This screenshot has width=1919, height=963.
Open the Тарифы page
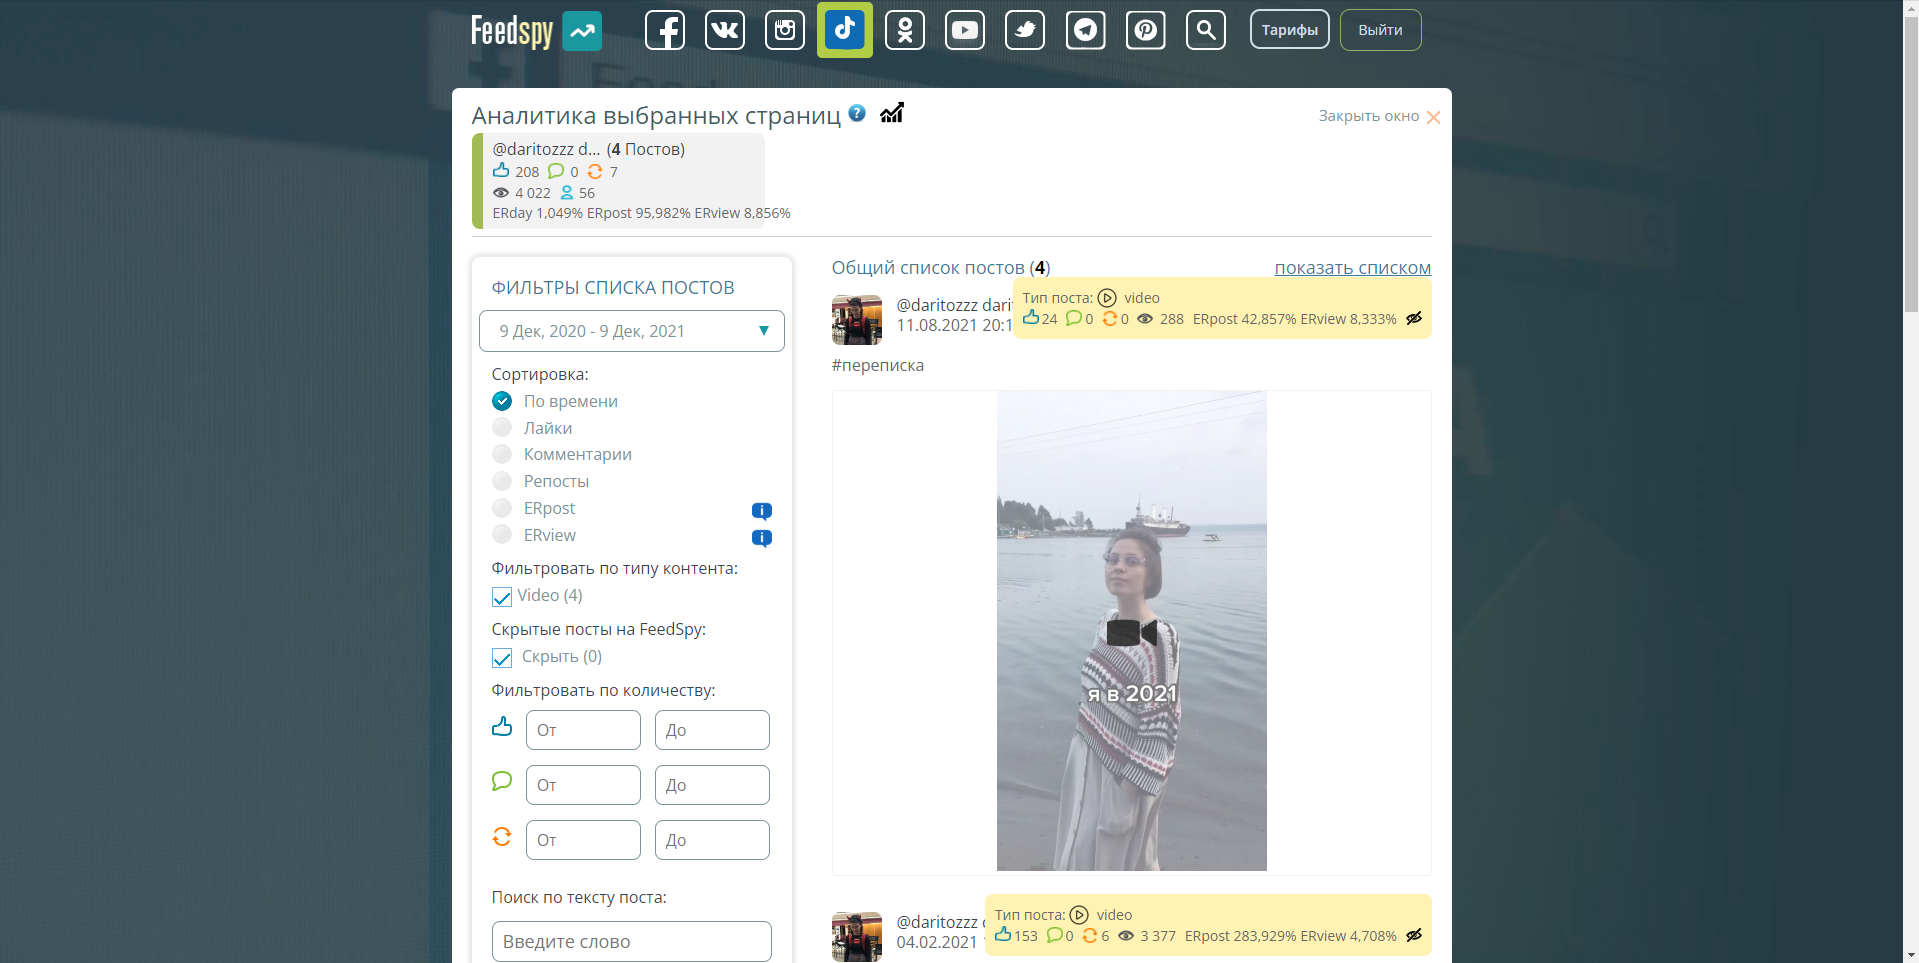click(1290, 30)
